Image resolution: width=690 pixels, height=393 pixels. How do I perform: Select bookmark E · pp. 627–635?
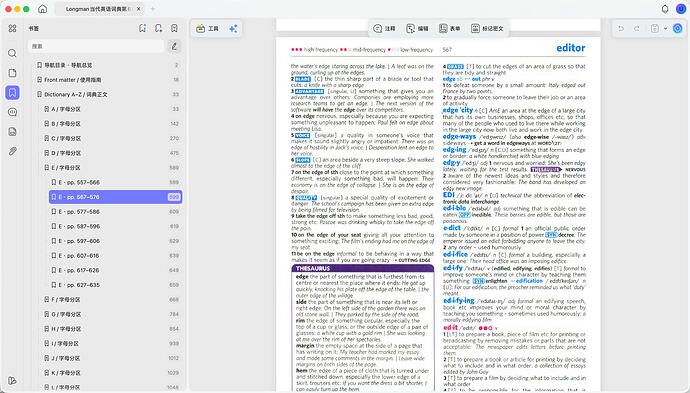click(115, 285)
